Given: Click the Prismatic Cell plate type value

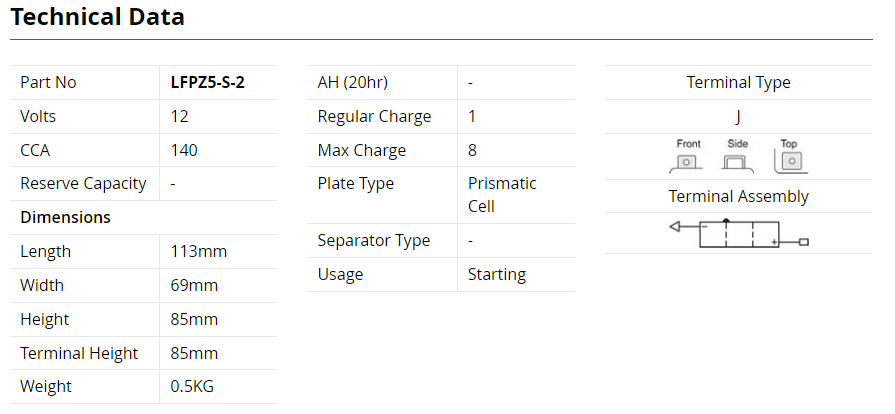Looking at the screenshot, I should tap(502, 195).
